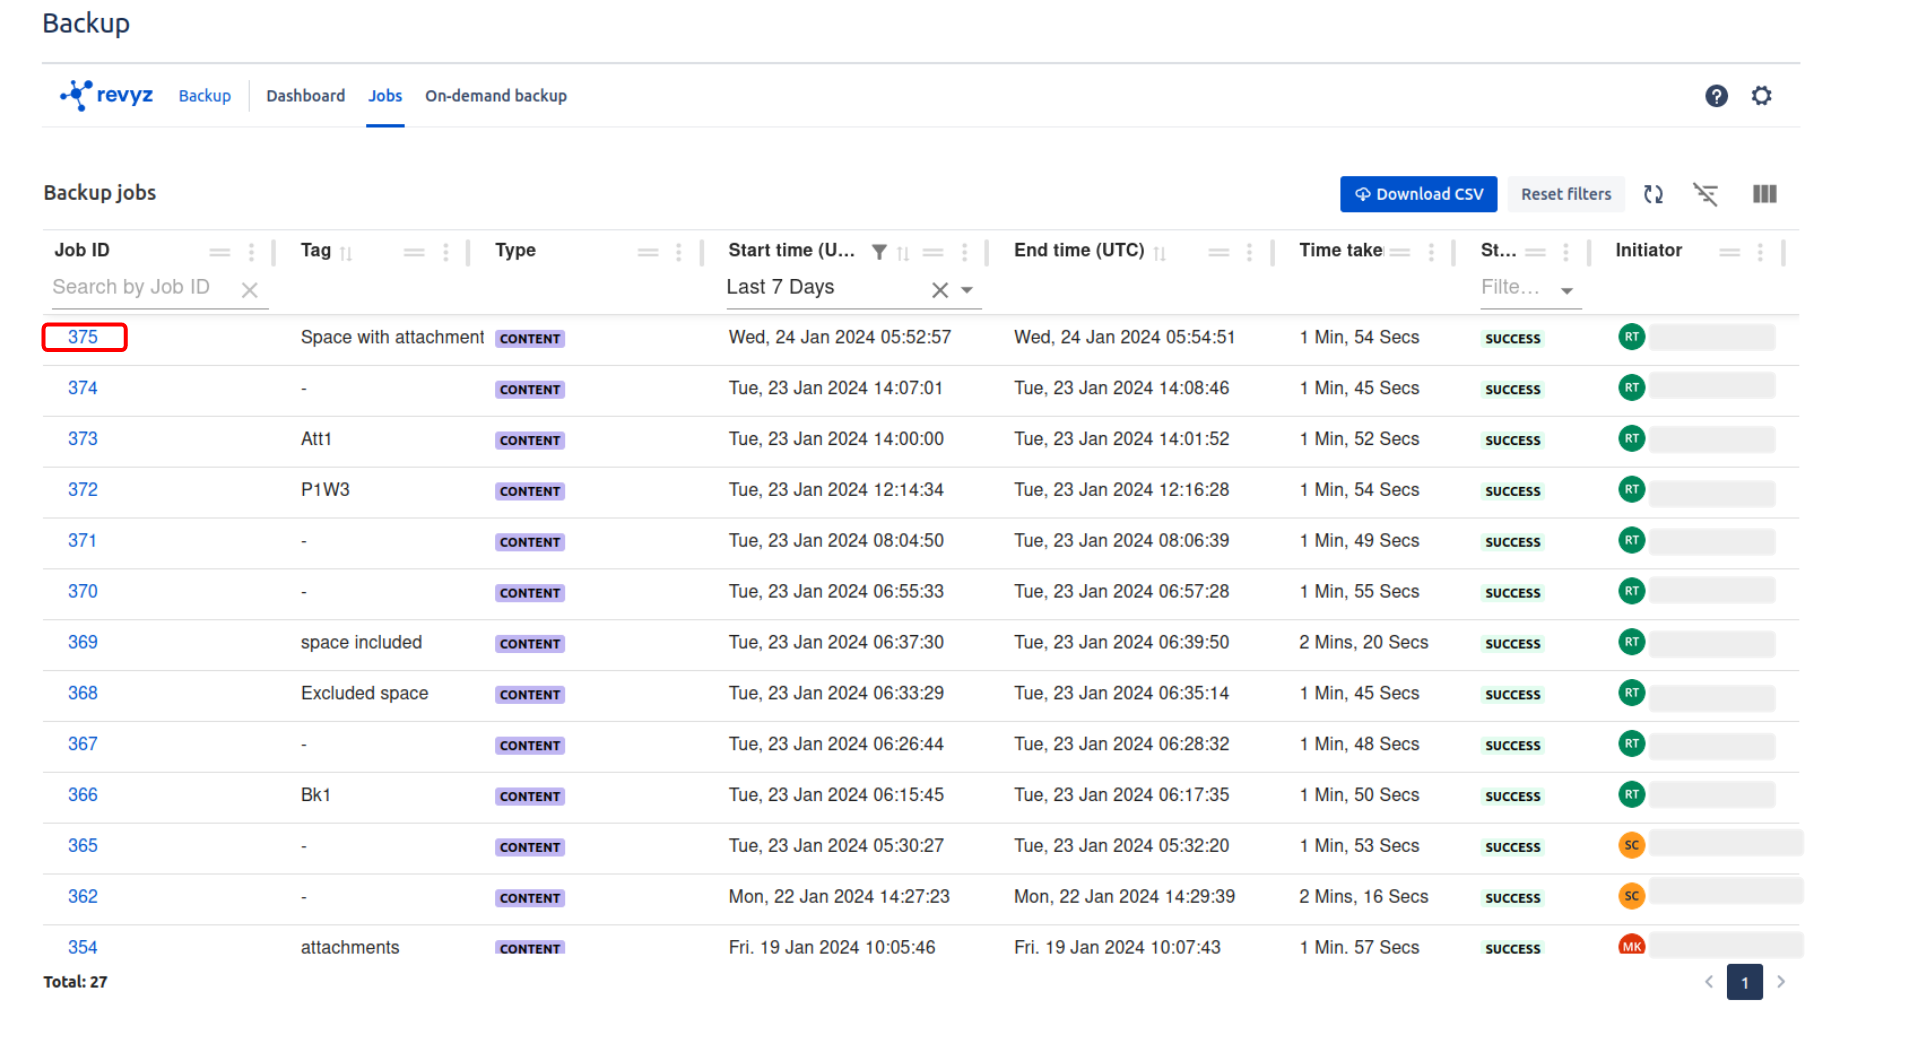Switch to the Dashboard tab

(x=305, y=96)
